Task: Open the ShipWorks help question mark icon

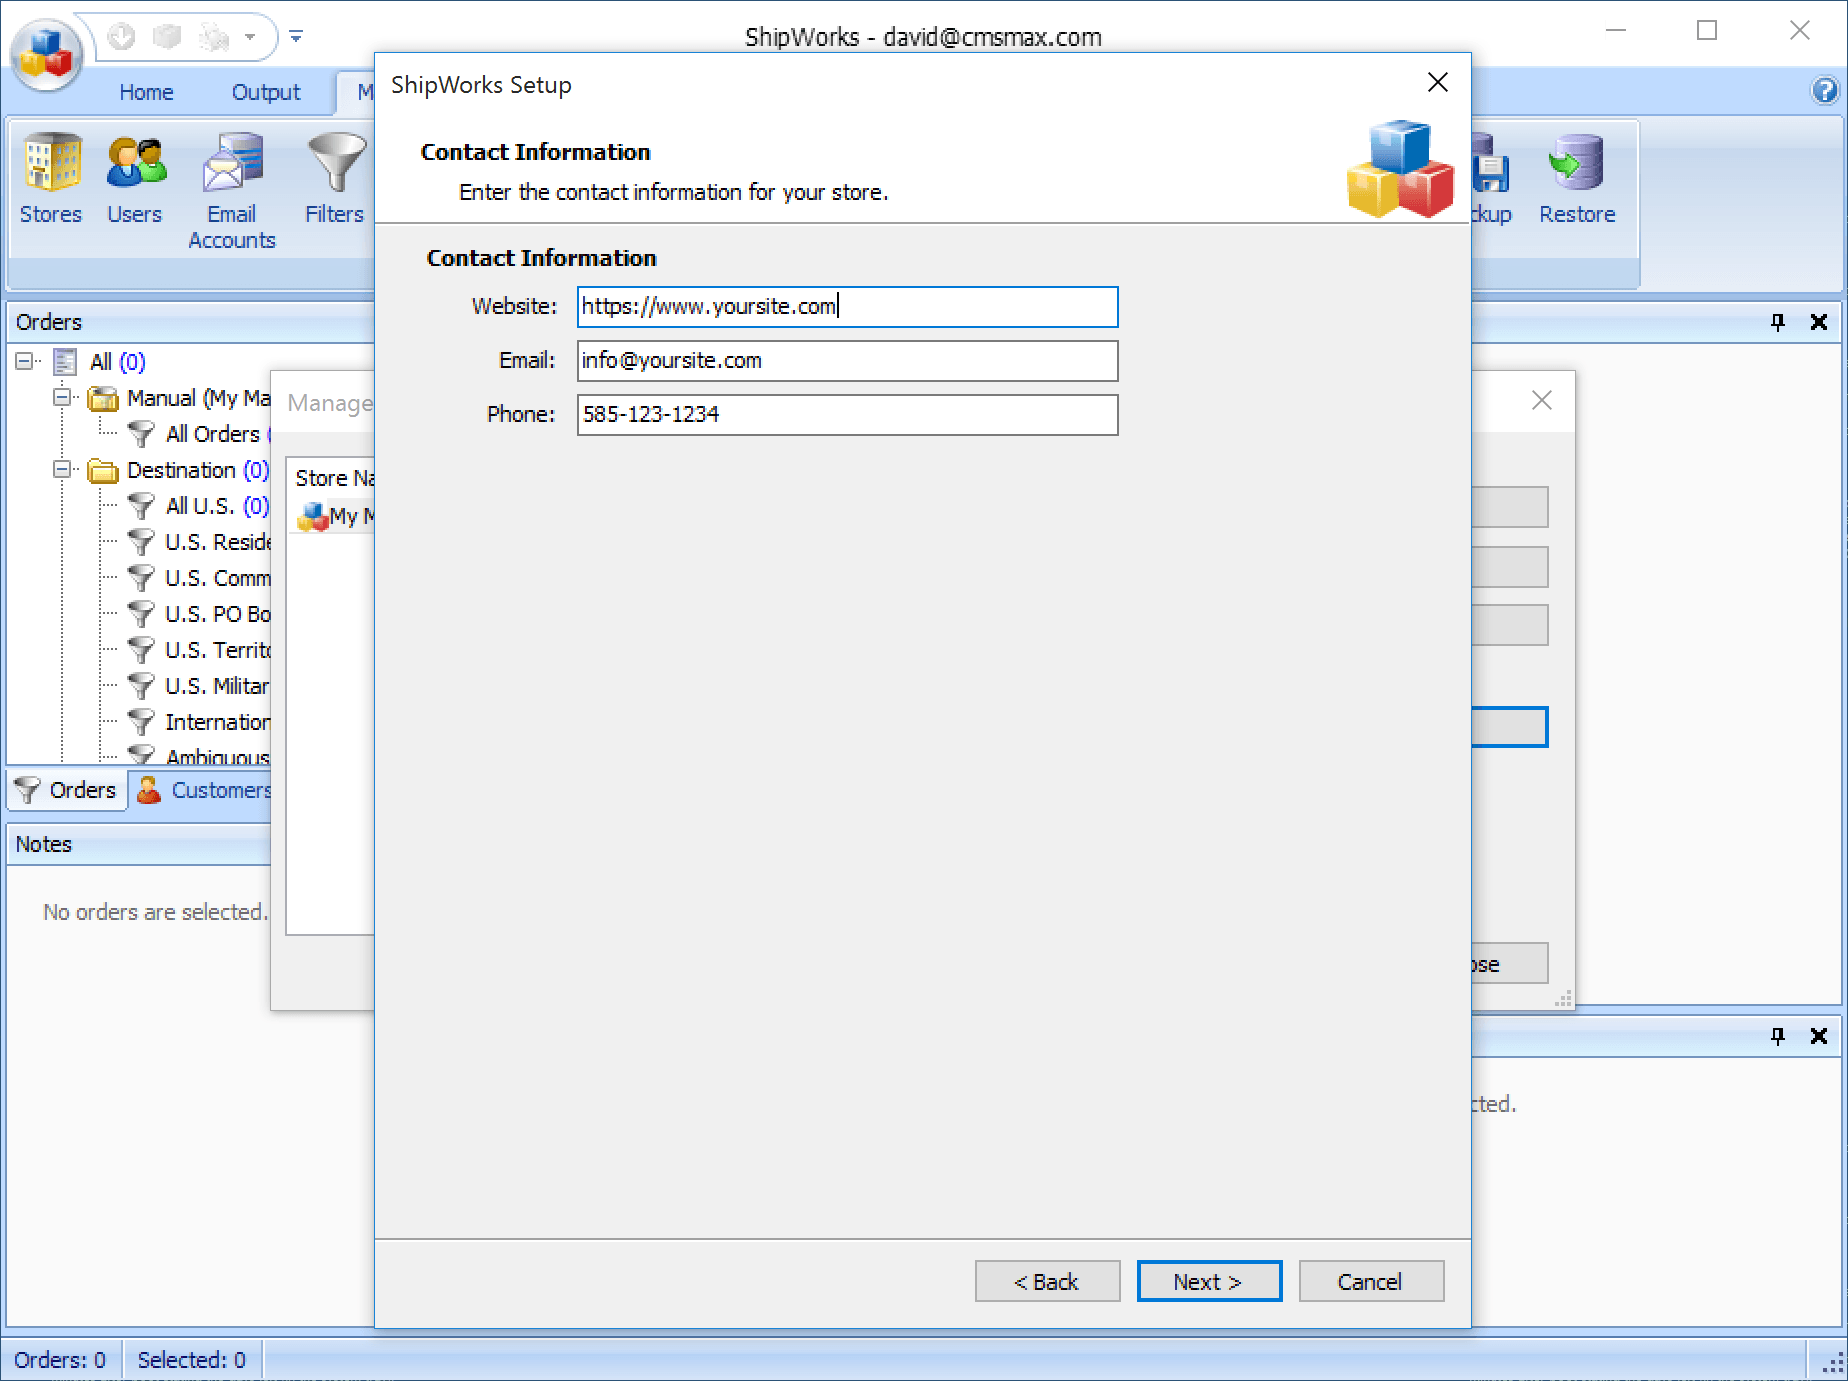Action: coord(1824,91)
